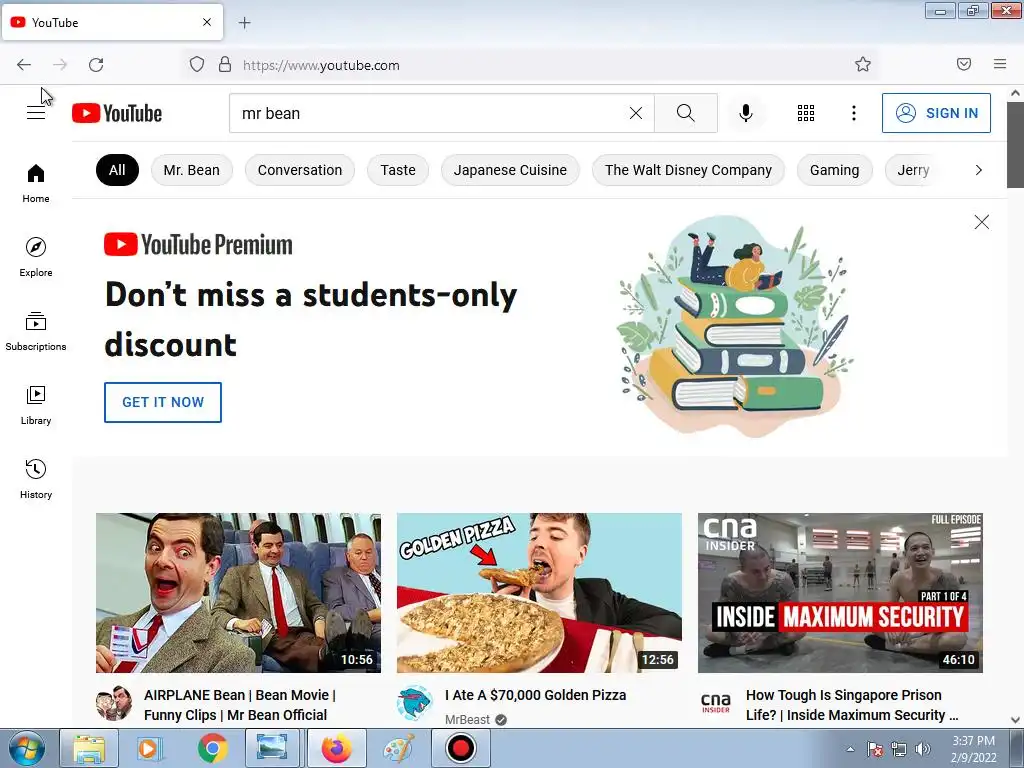
Task: Open the YouTube hamburger guide menu
Action: [x=36, y=113]
